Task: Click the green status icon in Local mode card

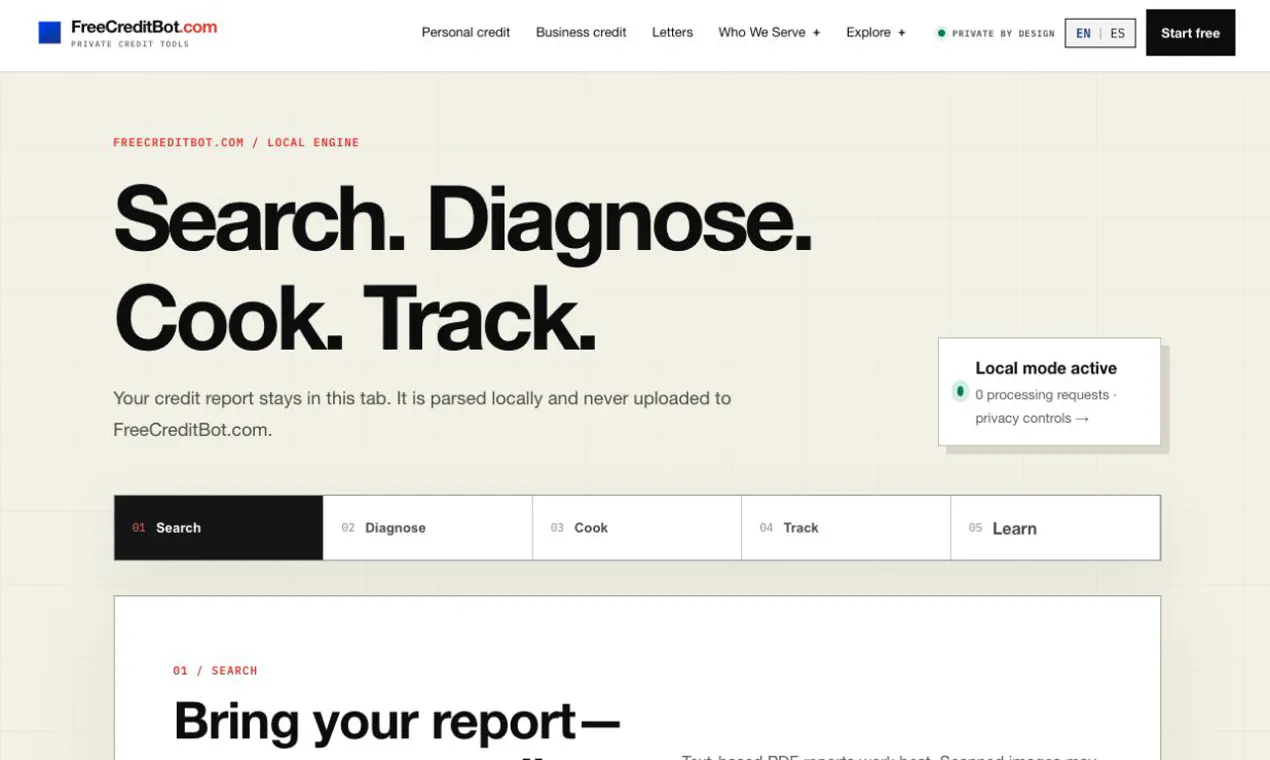Action: (960, 391)
